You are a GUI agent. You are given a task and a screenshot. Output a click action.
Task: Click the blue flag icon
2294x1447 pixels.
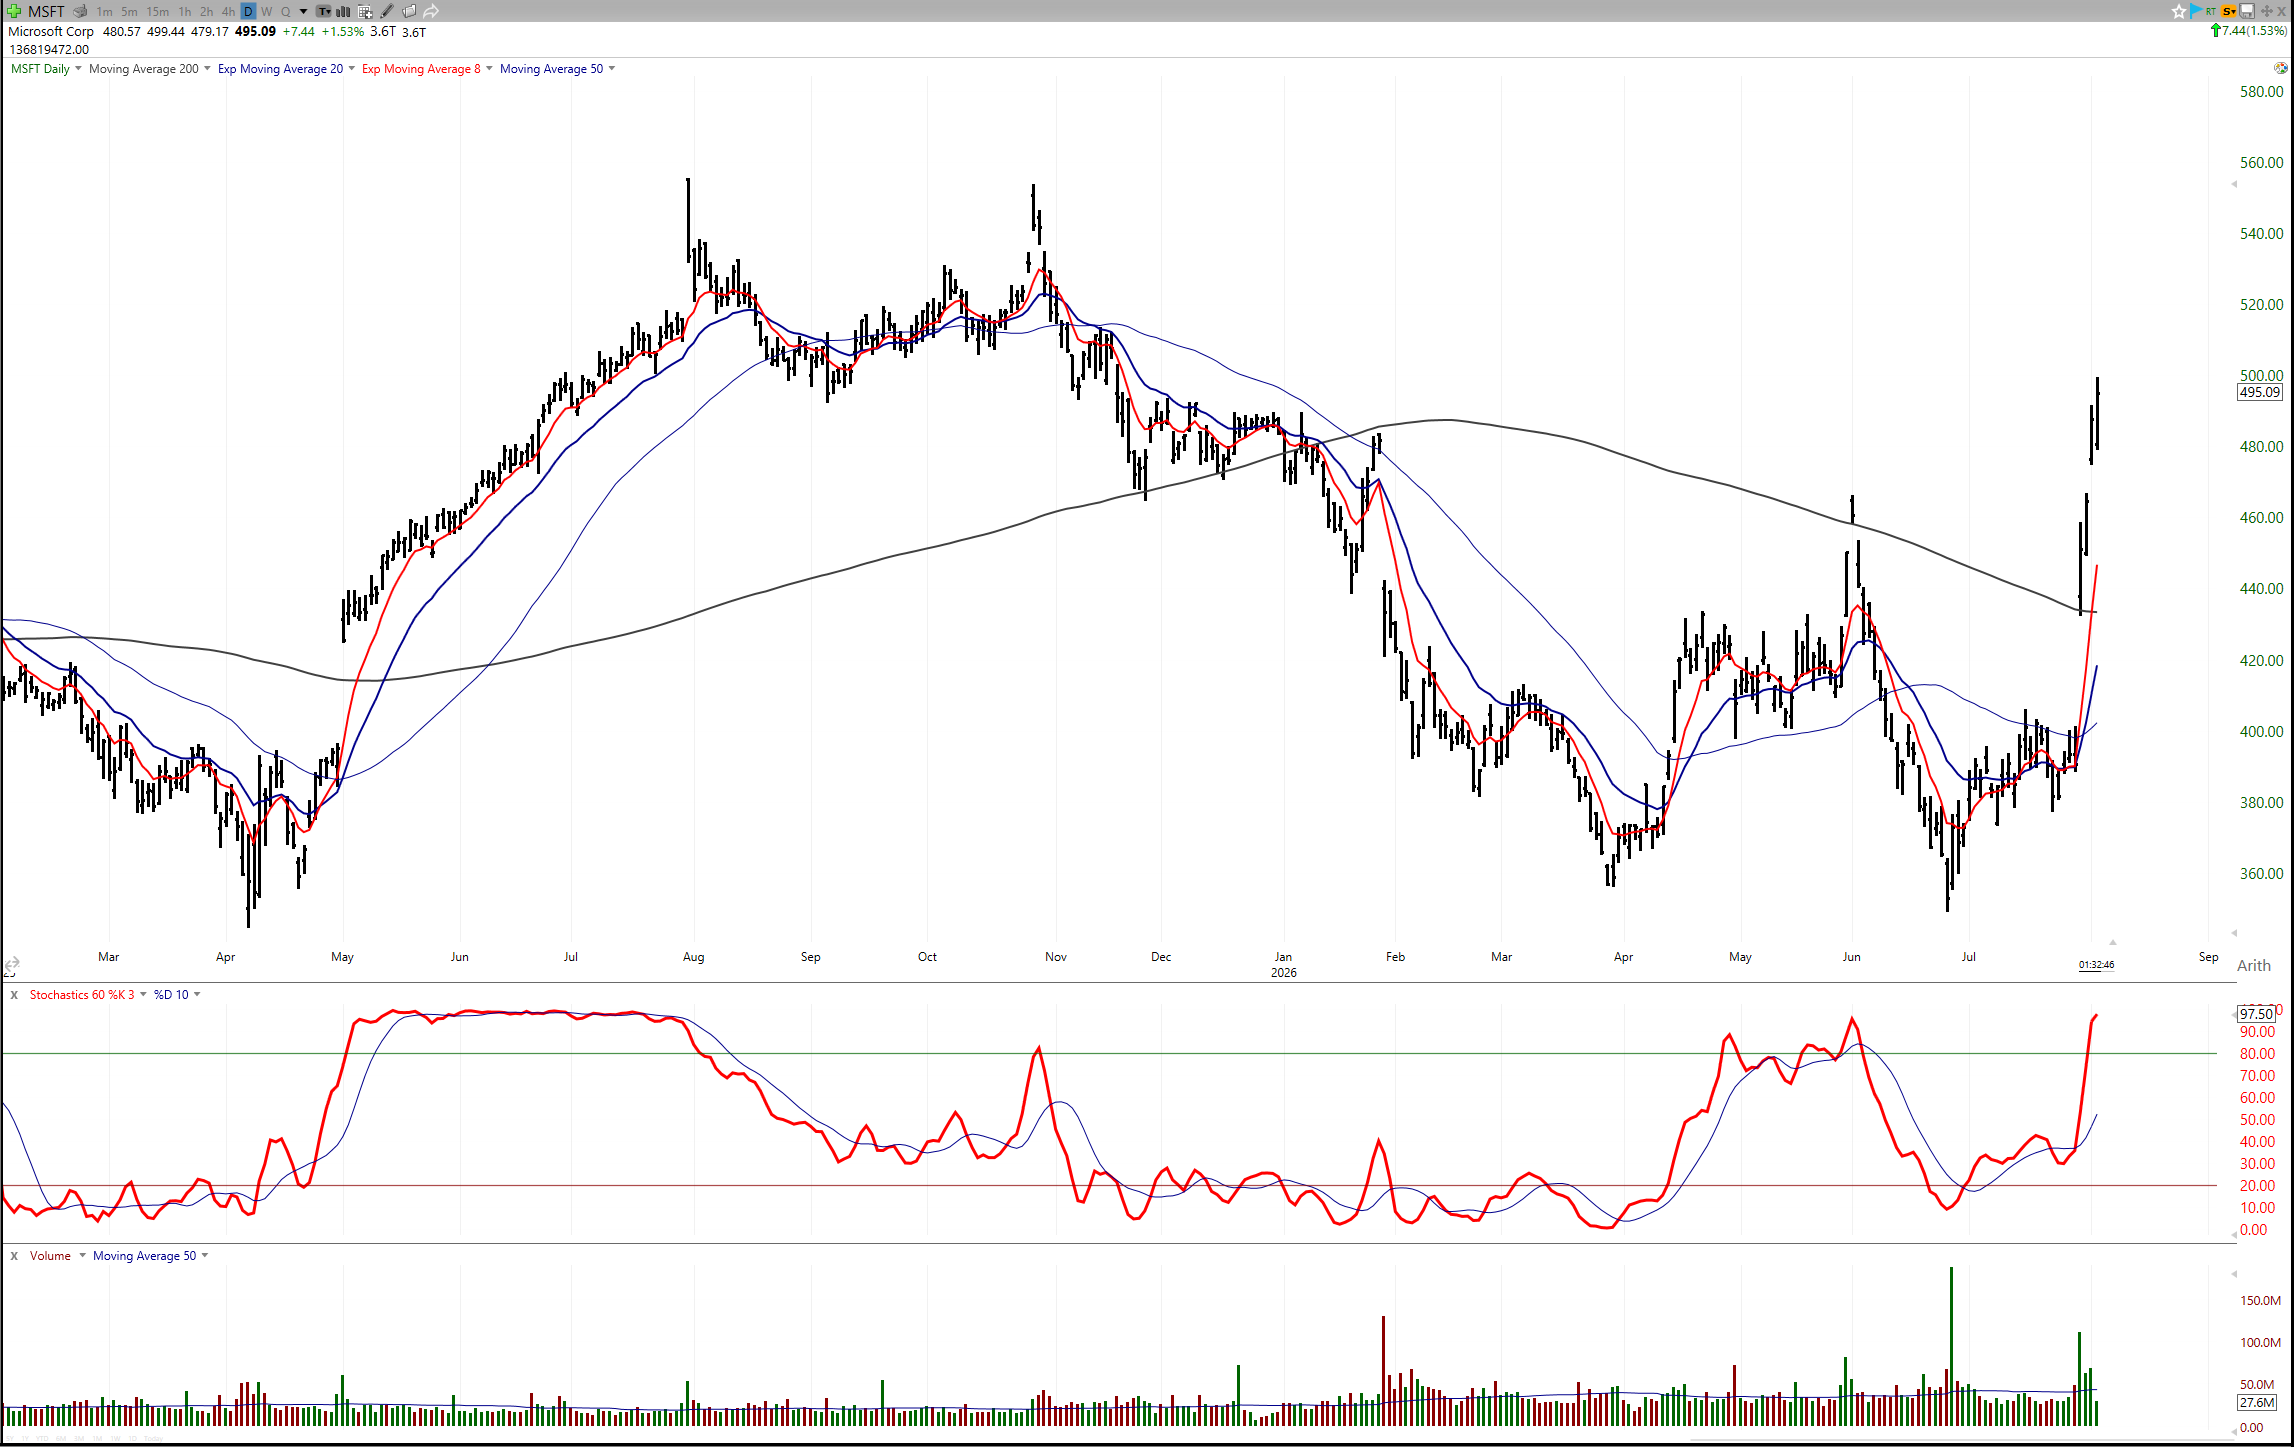click(x=2195, y=11)
